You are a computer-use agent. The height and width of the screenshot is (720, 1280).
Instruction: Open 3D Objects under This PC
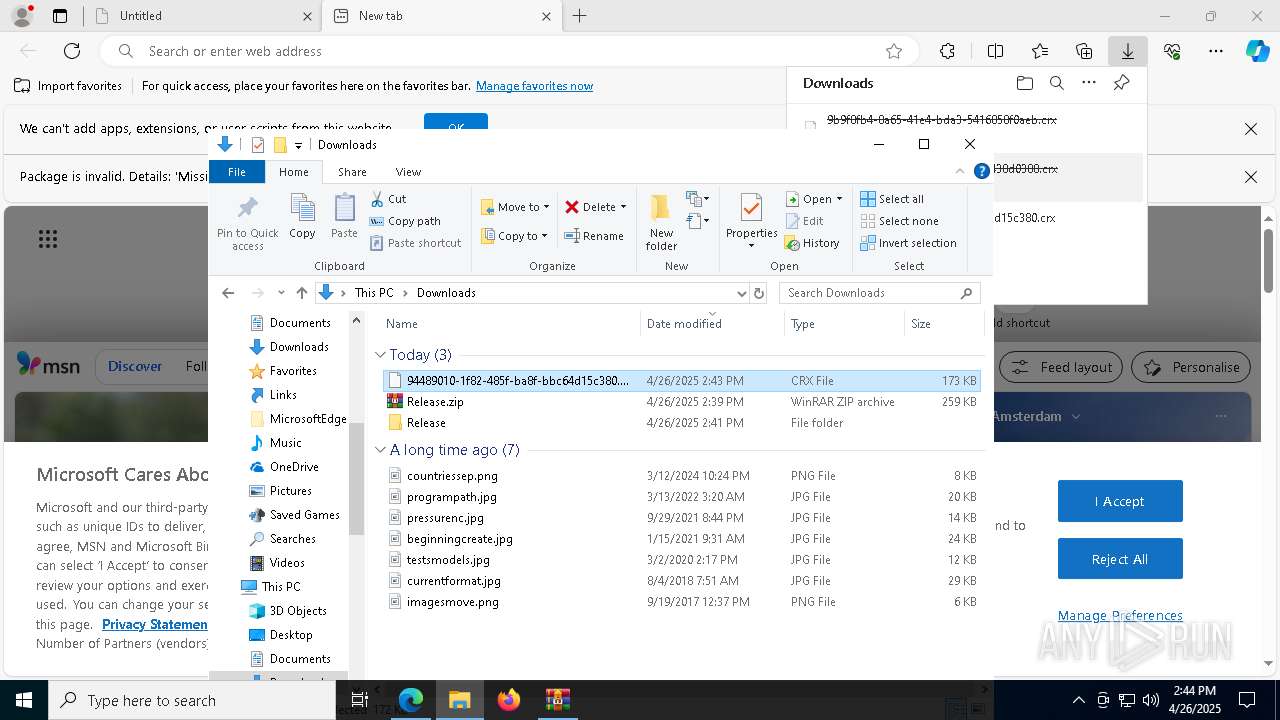298,611
